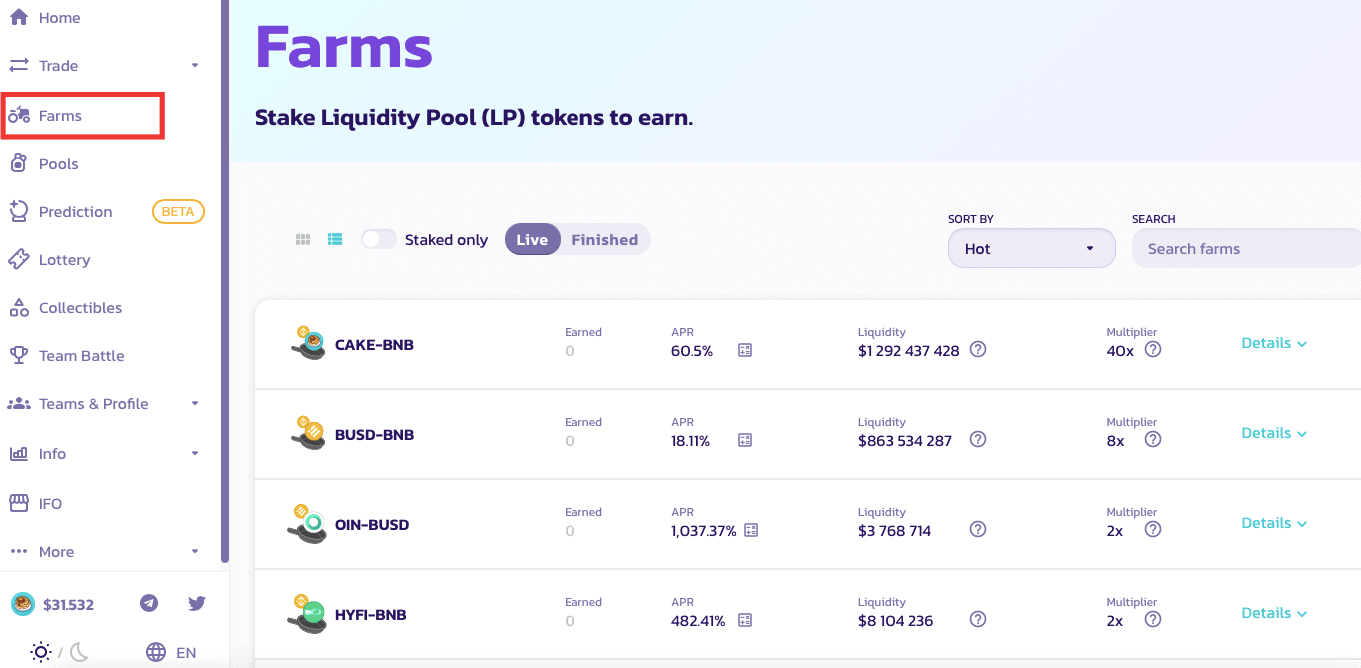The width and height of the screenshot is (1361, 668).
Task: Open the Sort By Hot dropdown
Action: coord(1031,248)
